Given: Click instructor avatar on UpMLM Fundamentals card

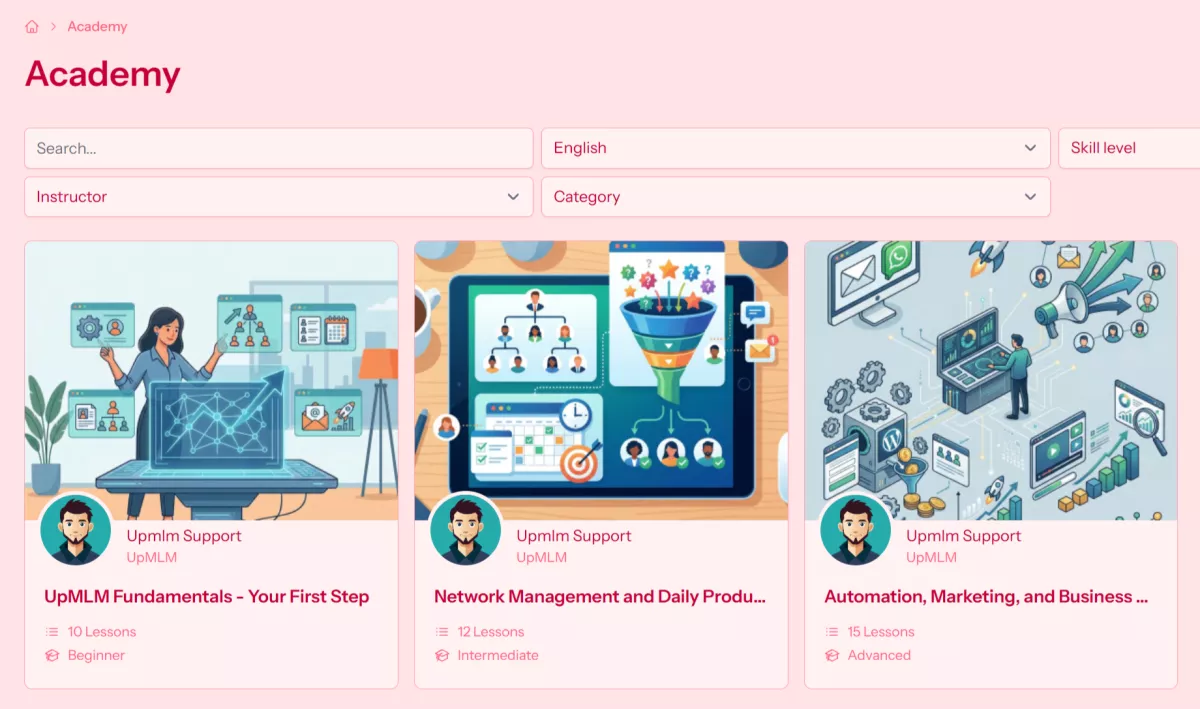Looking at the screenshot, I should point(76,530).
